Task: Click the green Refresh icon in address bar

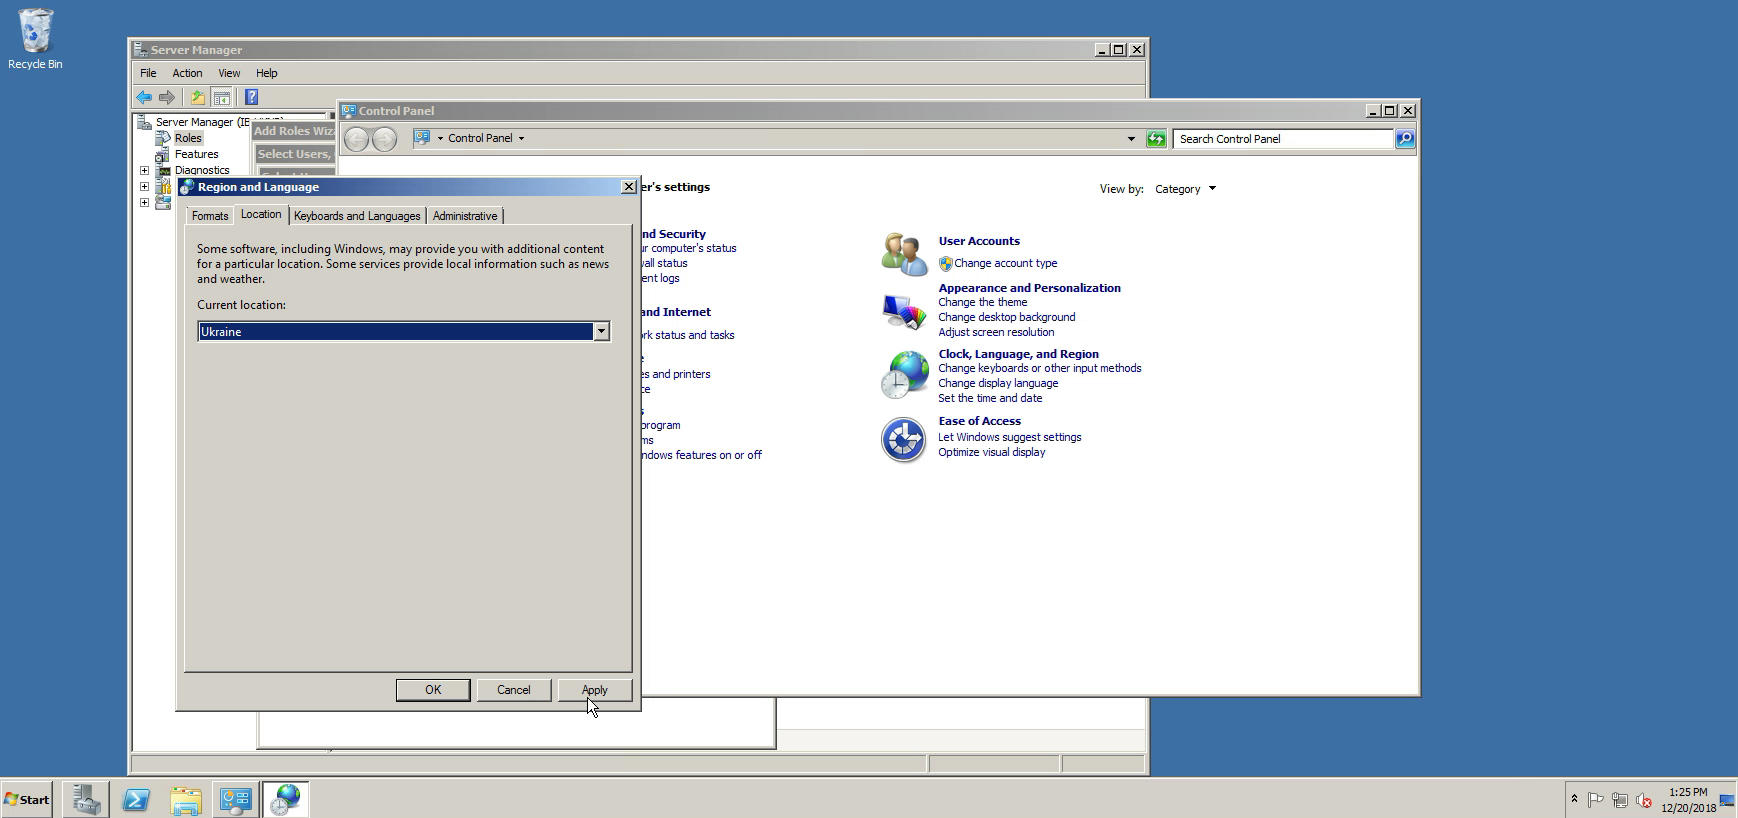Action: (x=1156, y=139)
